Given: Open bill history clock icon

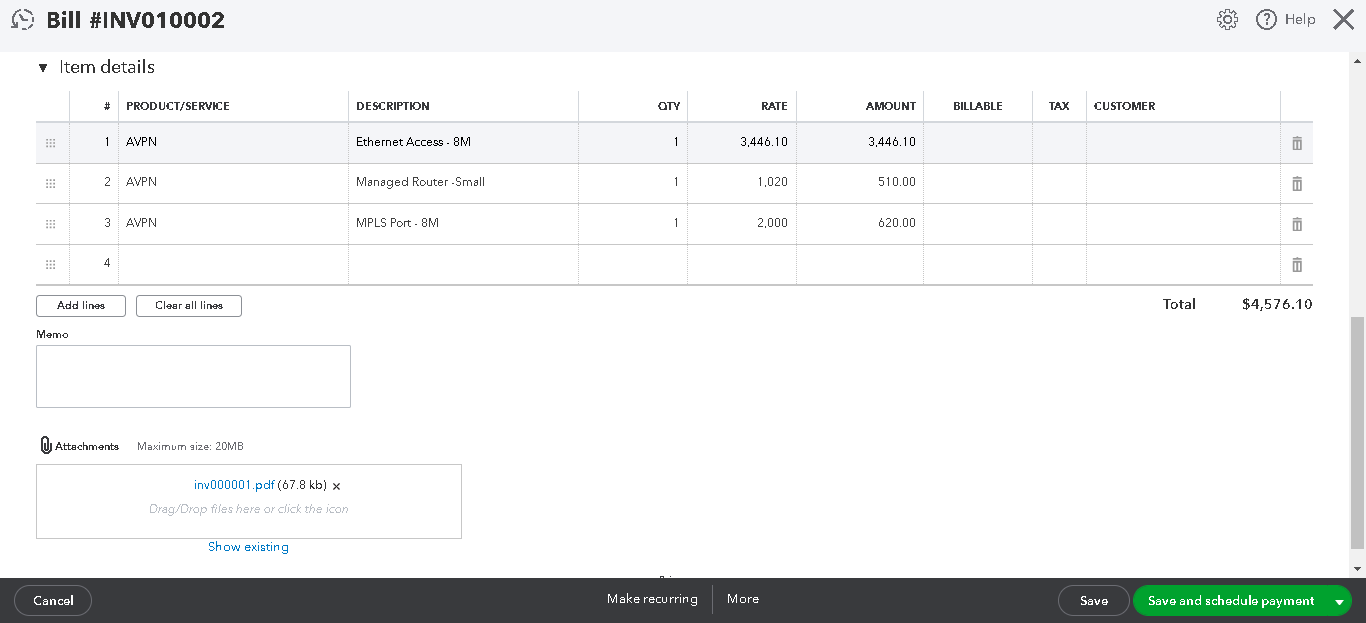Looking at the screenshot, I should click(x=22, y=20).
